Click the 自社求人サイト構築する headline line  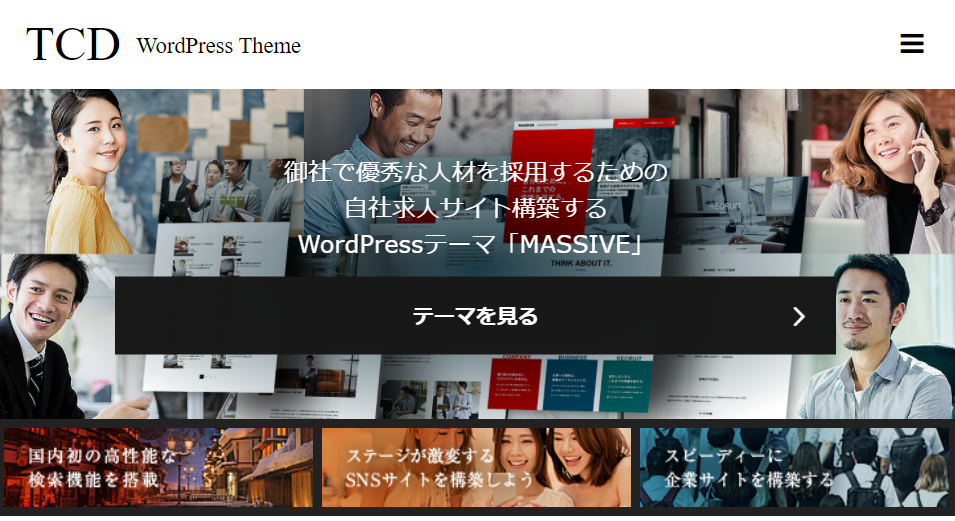pyautogui.click(x=476, y=208)
